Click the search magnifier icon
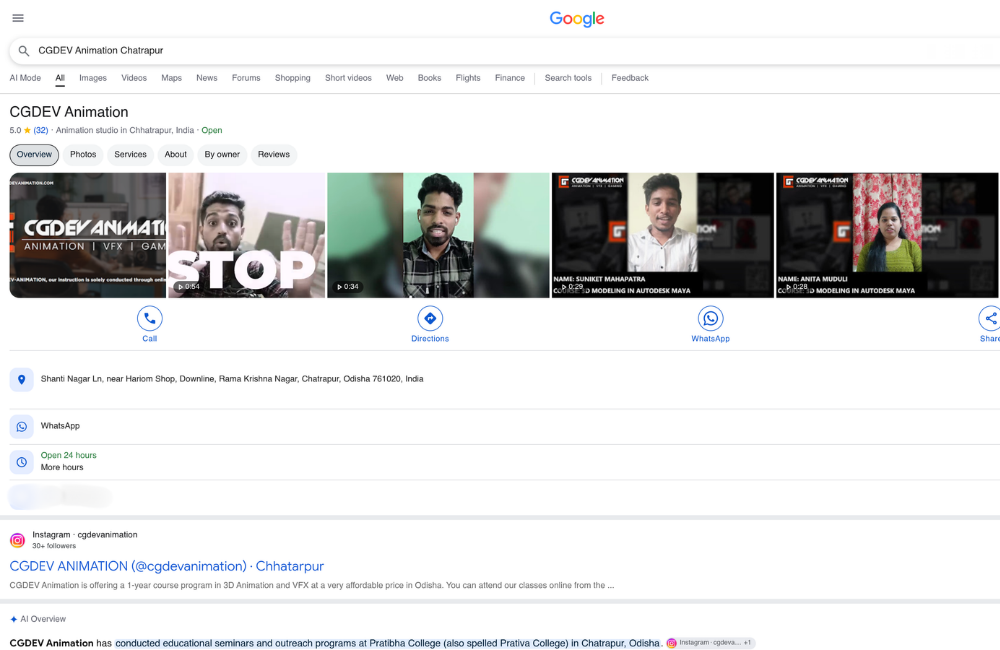The height and width of the screenshot is (650, 1000). [x=24, y=50]
